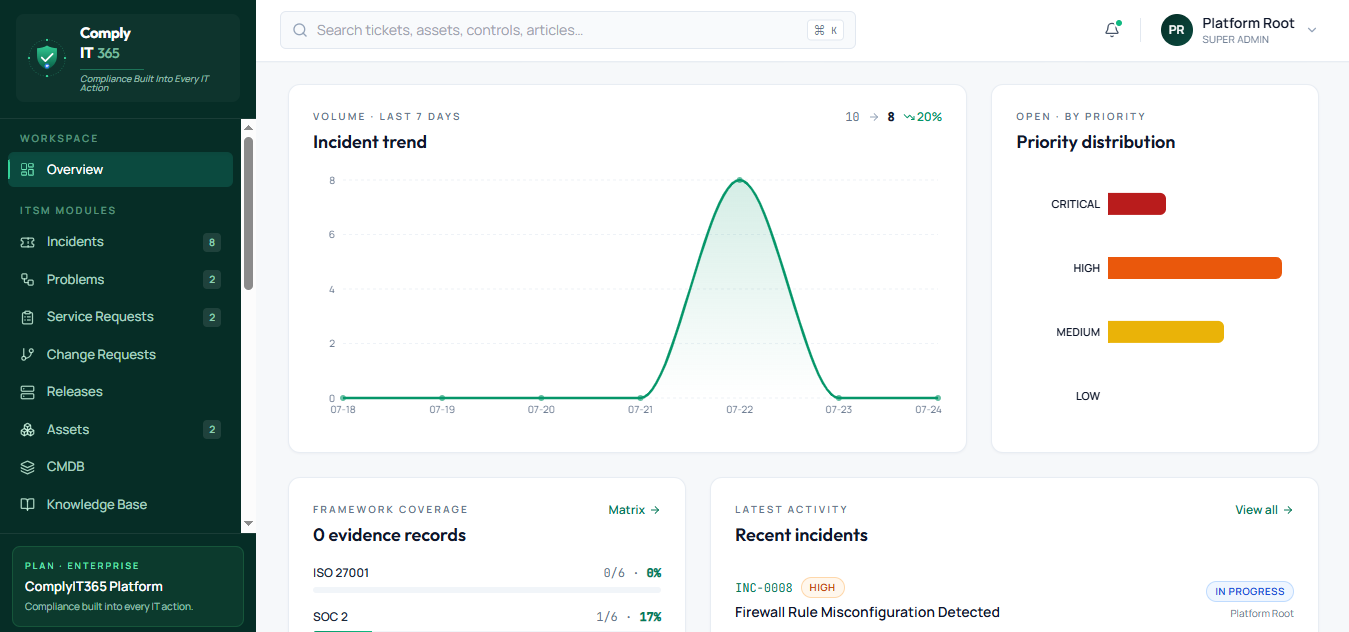Click the Incidents count badge 8
1349x632 pixels.
pyautogui.click(x=211, y=242)
